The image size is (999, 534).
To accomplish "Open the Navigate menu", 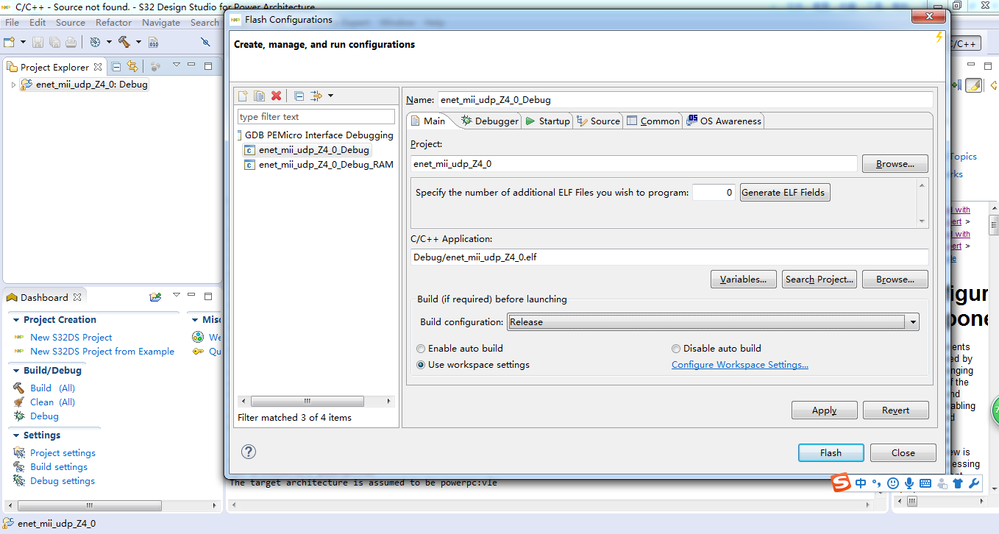I will click(x=161, y=22).
